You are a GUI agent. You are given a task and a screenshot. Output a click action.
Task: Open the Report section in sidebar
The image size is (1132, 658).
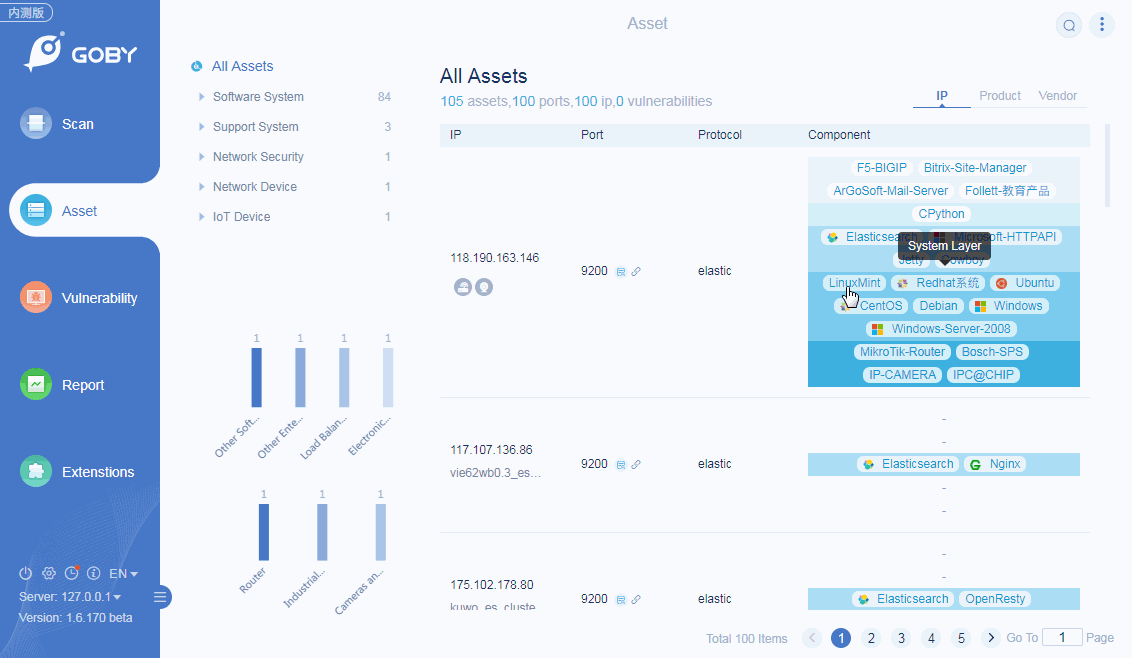point(64,384)
